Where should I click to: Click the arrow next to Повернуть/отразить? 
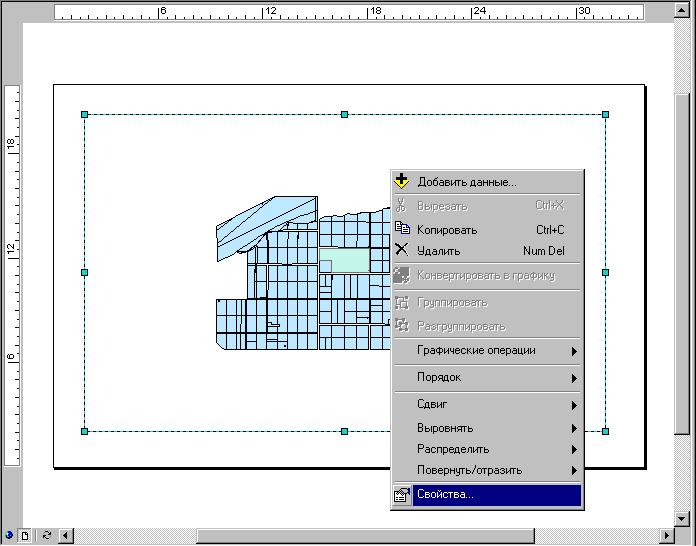point(574,471)
